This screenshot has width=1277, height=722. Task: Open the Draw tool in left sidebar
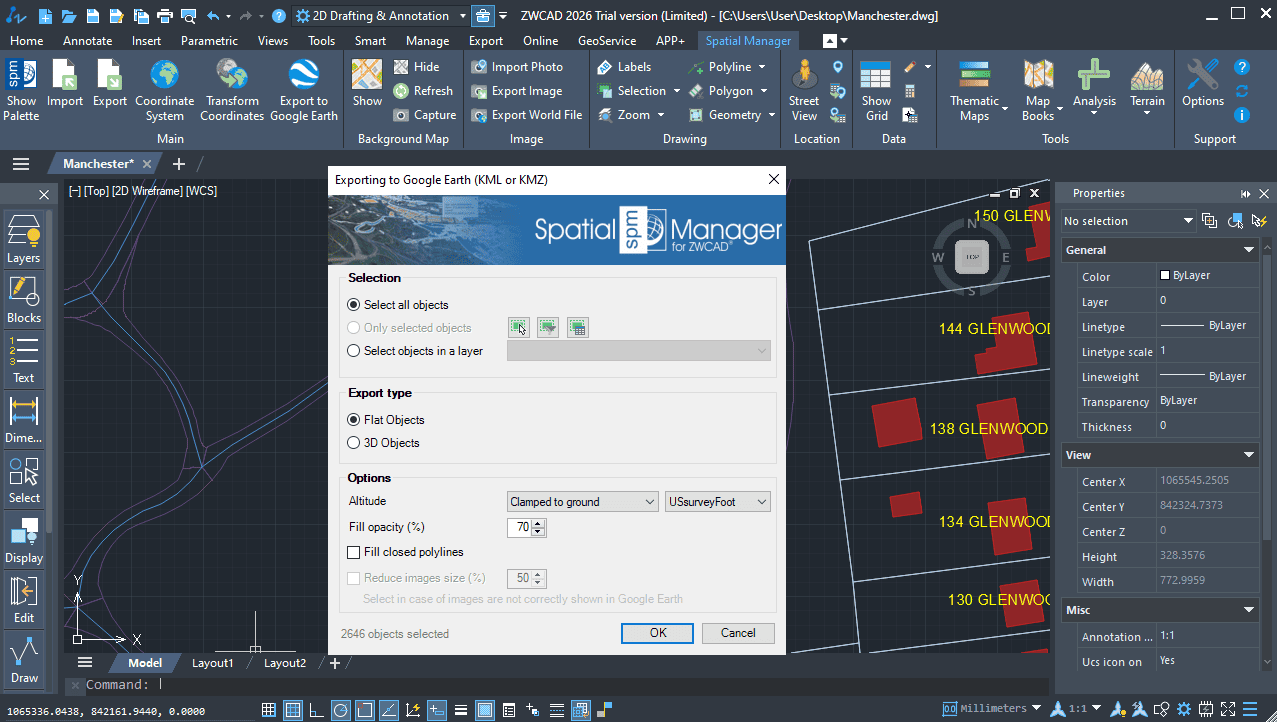click(24, 660)
